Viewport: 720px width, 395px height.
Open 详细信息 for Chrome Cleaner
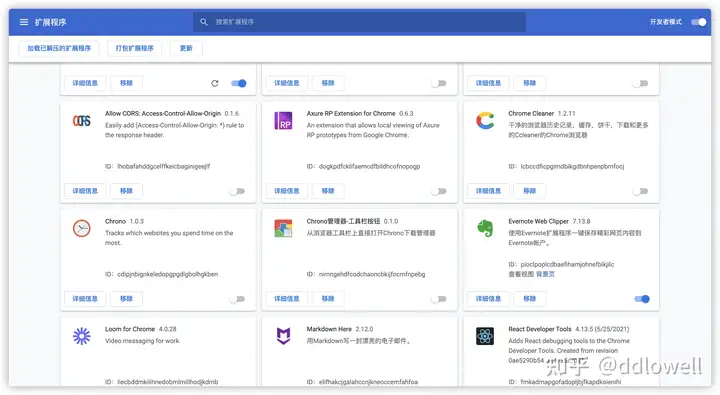pos(488,191)
